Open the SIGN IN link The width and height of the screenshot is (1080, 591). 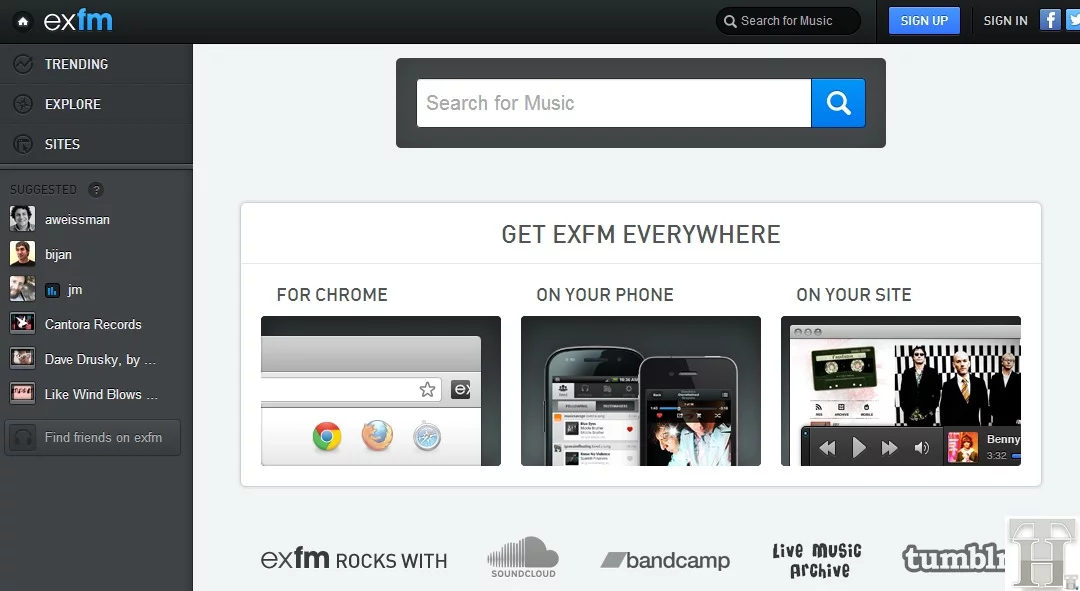[1005, 21]
